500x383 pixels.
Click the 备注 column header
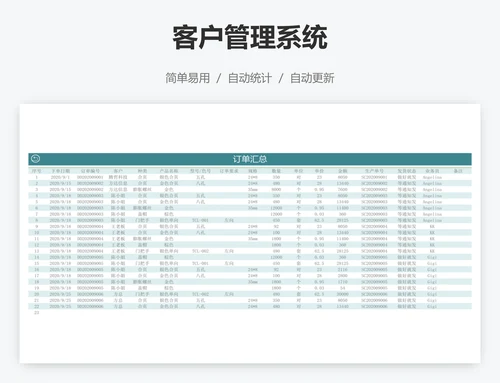point(458,171)
